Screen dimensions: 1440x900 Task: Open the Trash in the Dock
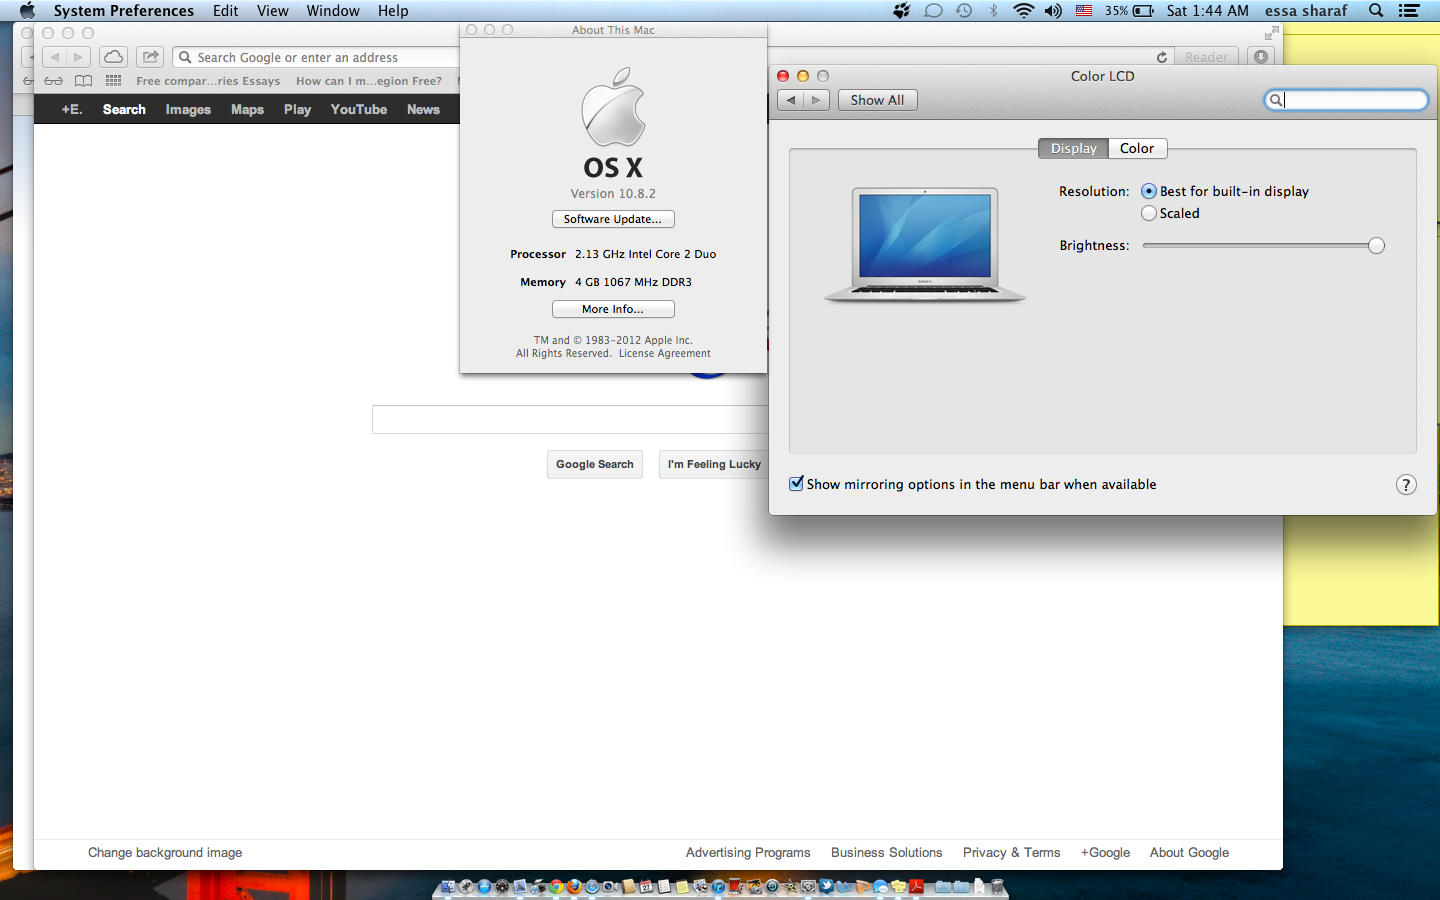[997, 886]
